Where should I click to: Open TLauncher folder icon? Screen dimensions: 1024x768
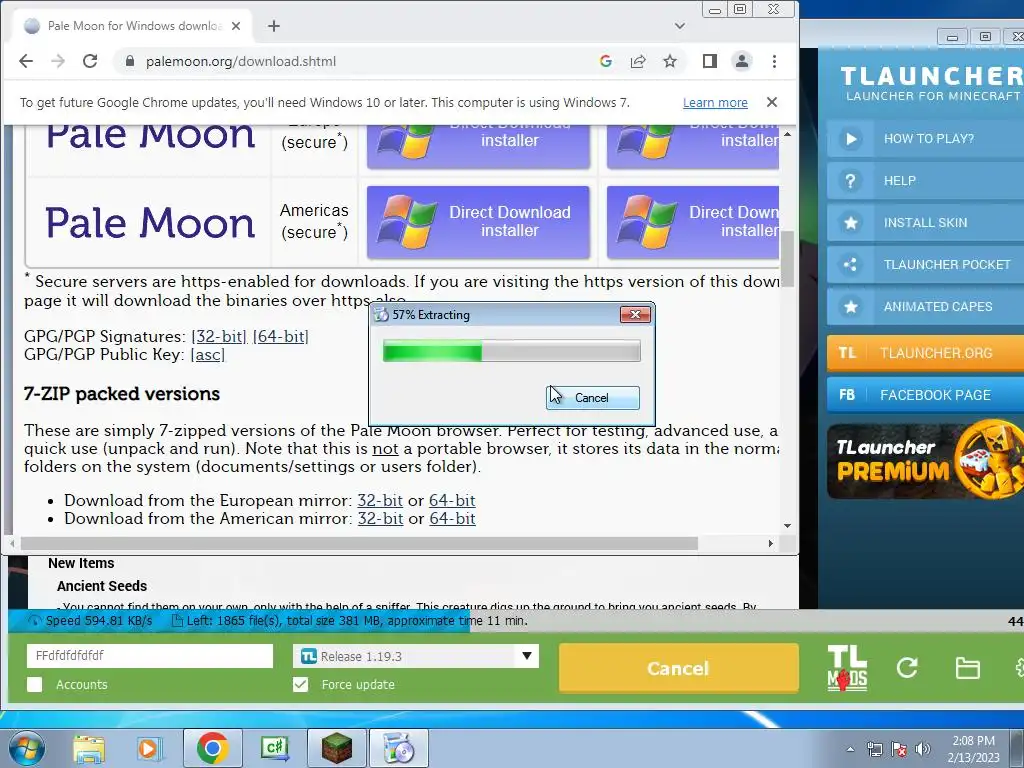coord(967,668)
